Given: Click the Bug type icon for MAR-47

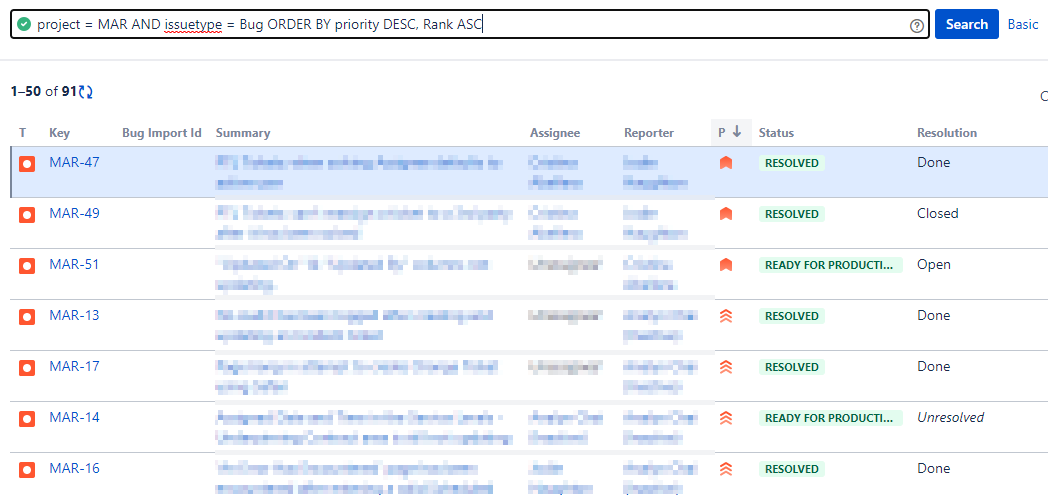Looking at the screenshot, I should (27, 164).
